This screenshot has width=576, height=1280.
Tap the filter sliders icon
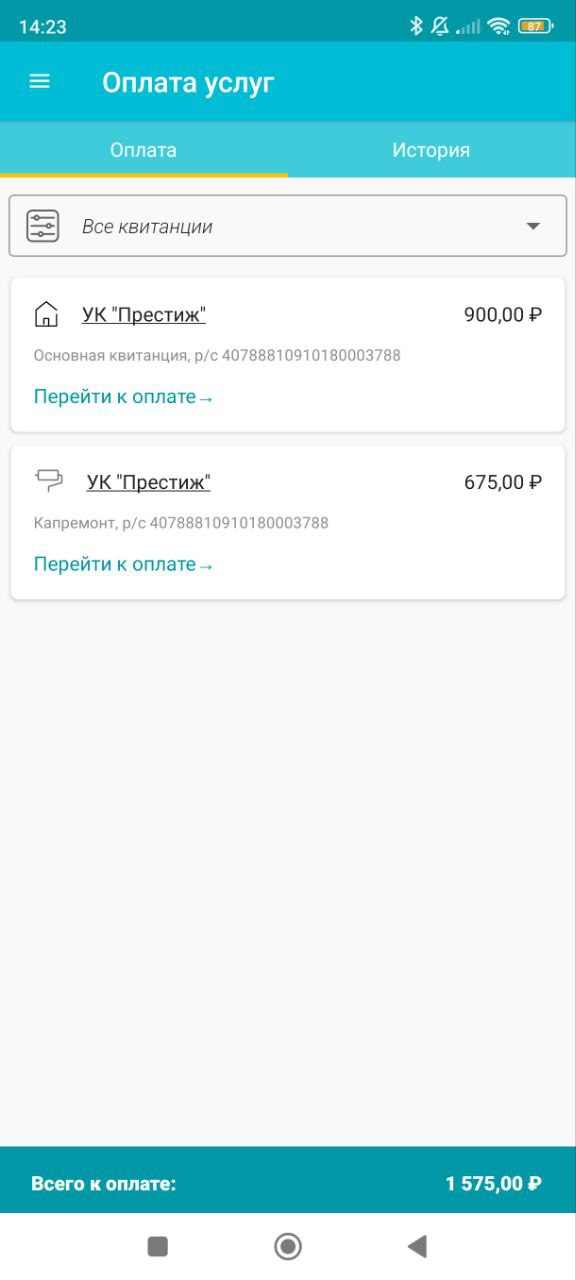[x=43, y=226]
